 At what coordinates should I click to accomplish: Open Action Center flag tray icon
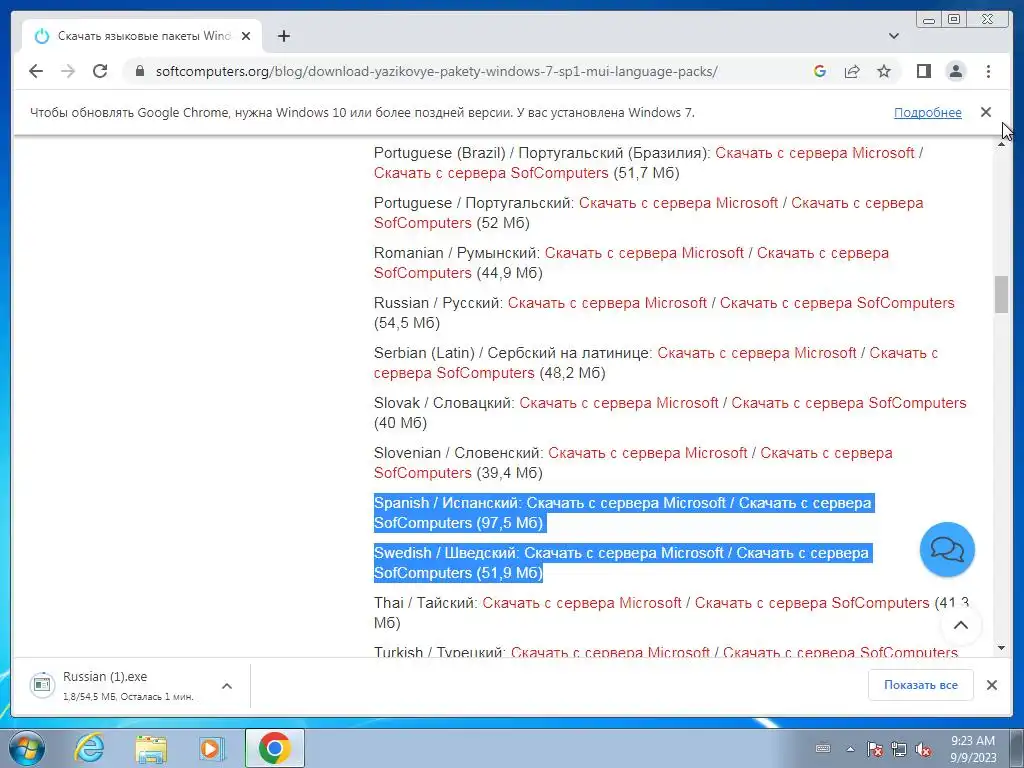point(875,749)
